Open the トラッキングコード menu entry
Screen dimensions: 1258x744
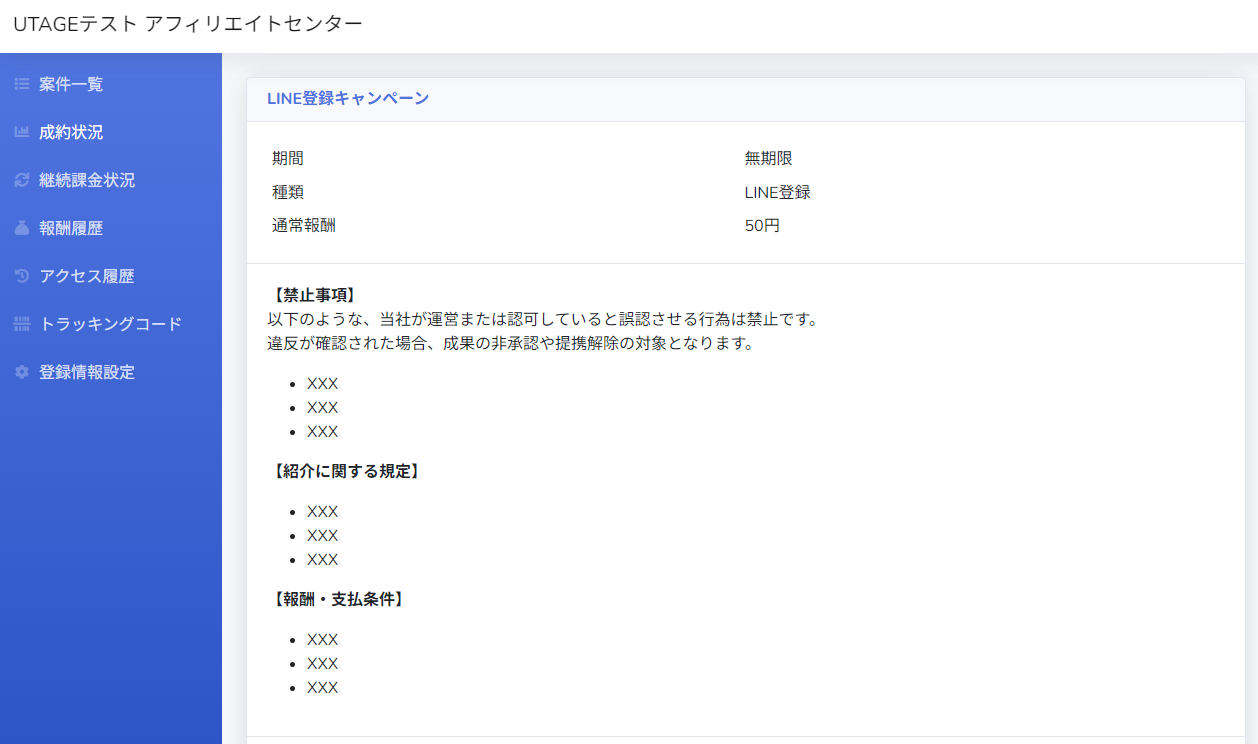(x=110, y=324)
